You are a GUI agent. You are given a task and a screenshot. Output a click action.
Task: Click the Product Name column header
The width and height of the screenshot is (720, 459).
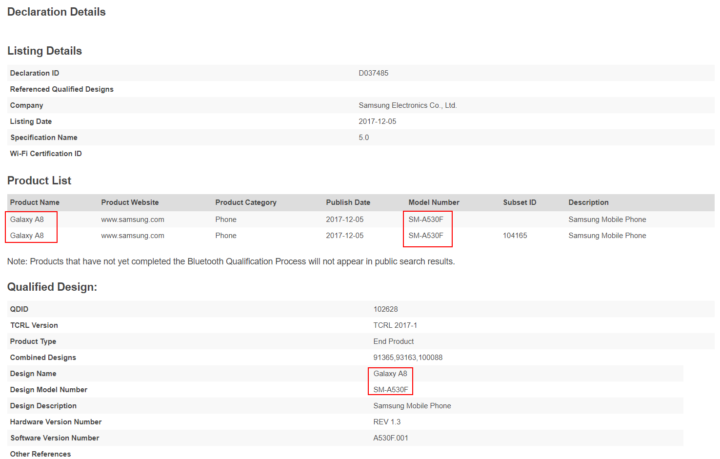[36, 202]
